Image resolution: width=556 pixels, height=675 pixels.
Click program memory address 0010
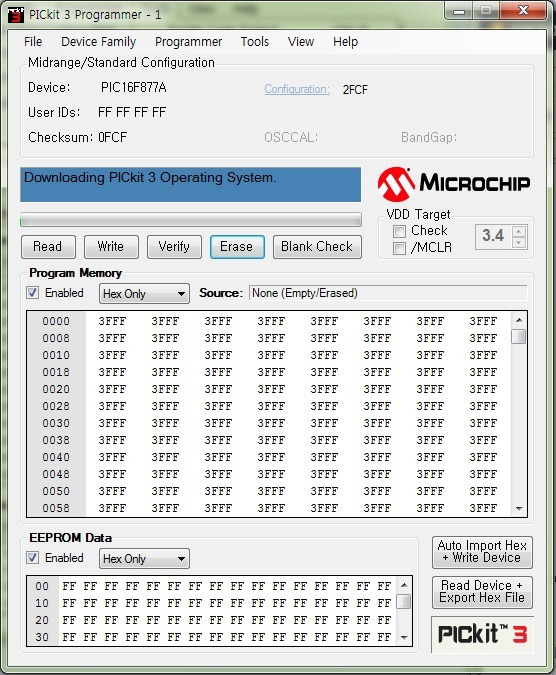tap(56, 355)
